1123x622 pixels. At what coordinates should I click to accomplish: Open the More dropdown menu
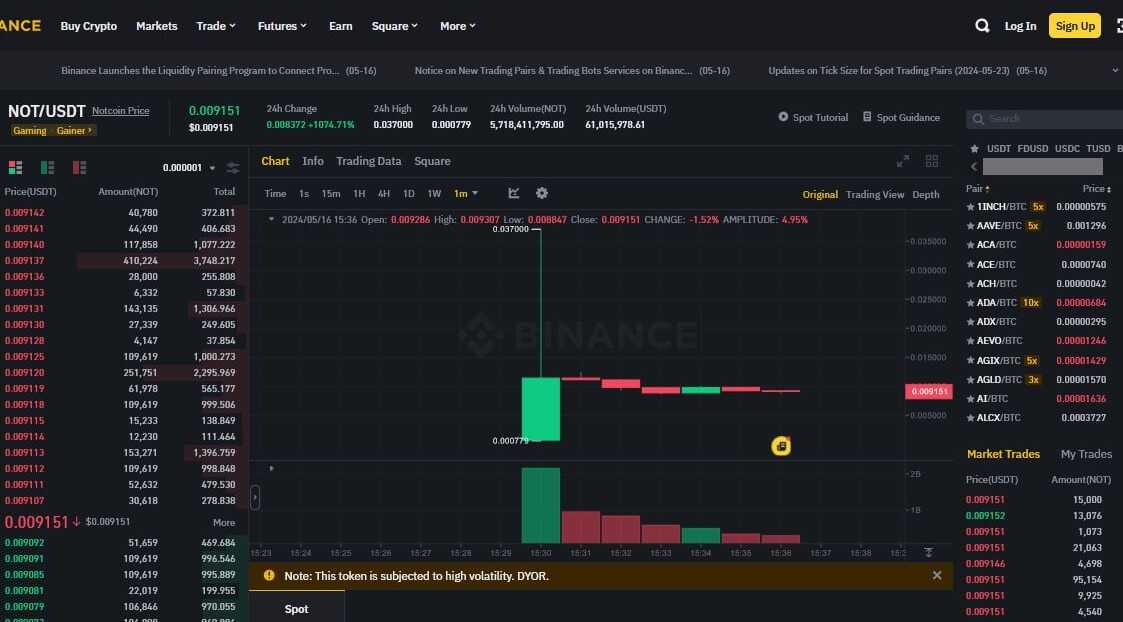[x=458, y=26]
